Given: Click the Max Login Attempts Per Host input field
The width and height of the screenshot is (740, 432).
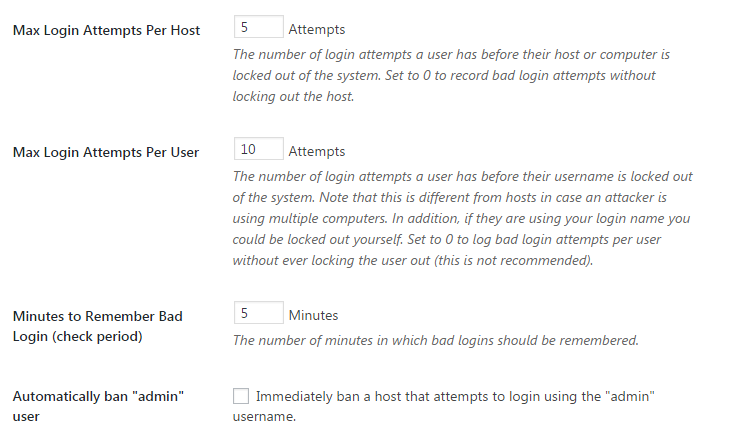Looking at the screenshot, I should 258,29.
